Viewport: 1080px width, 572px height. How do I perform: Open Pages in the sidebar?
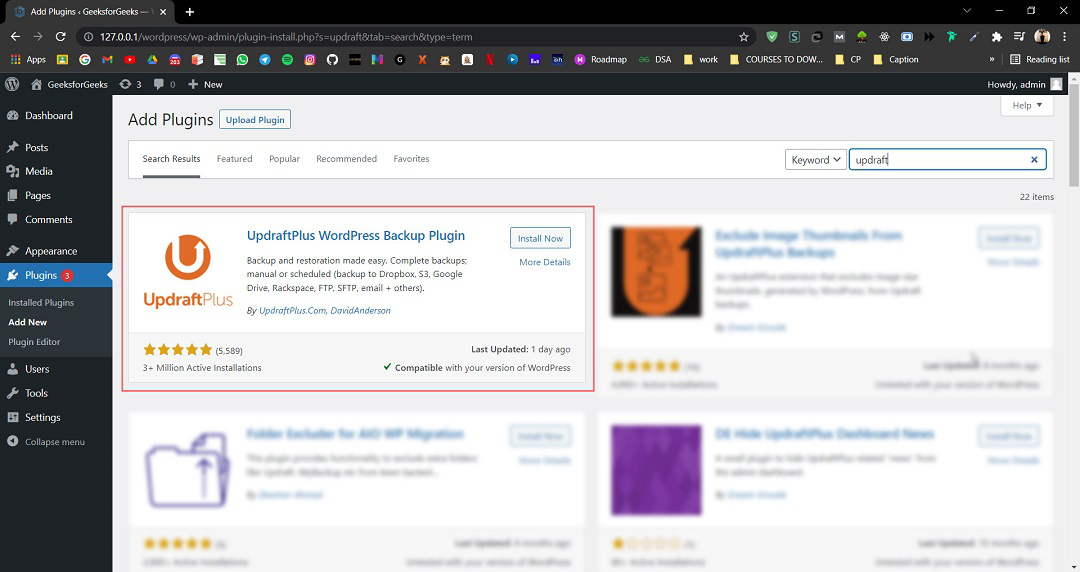[x=56, y=196]
